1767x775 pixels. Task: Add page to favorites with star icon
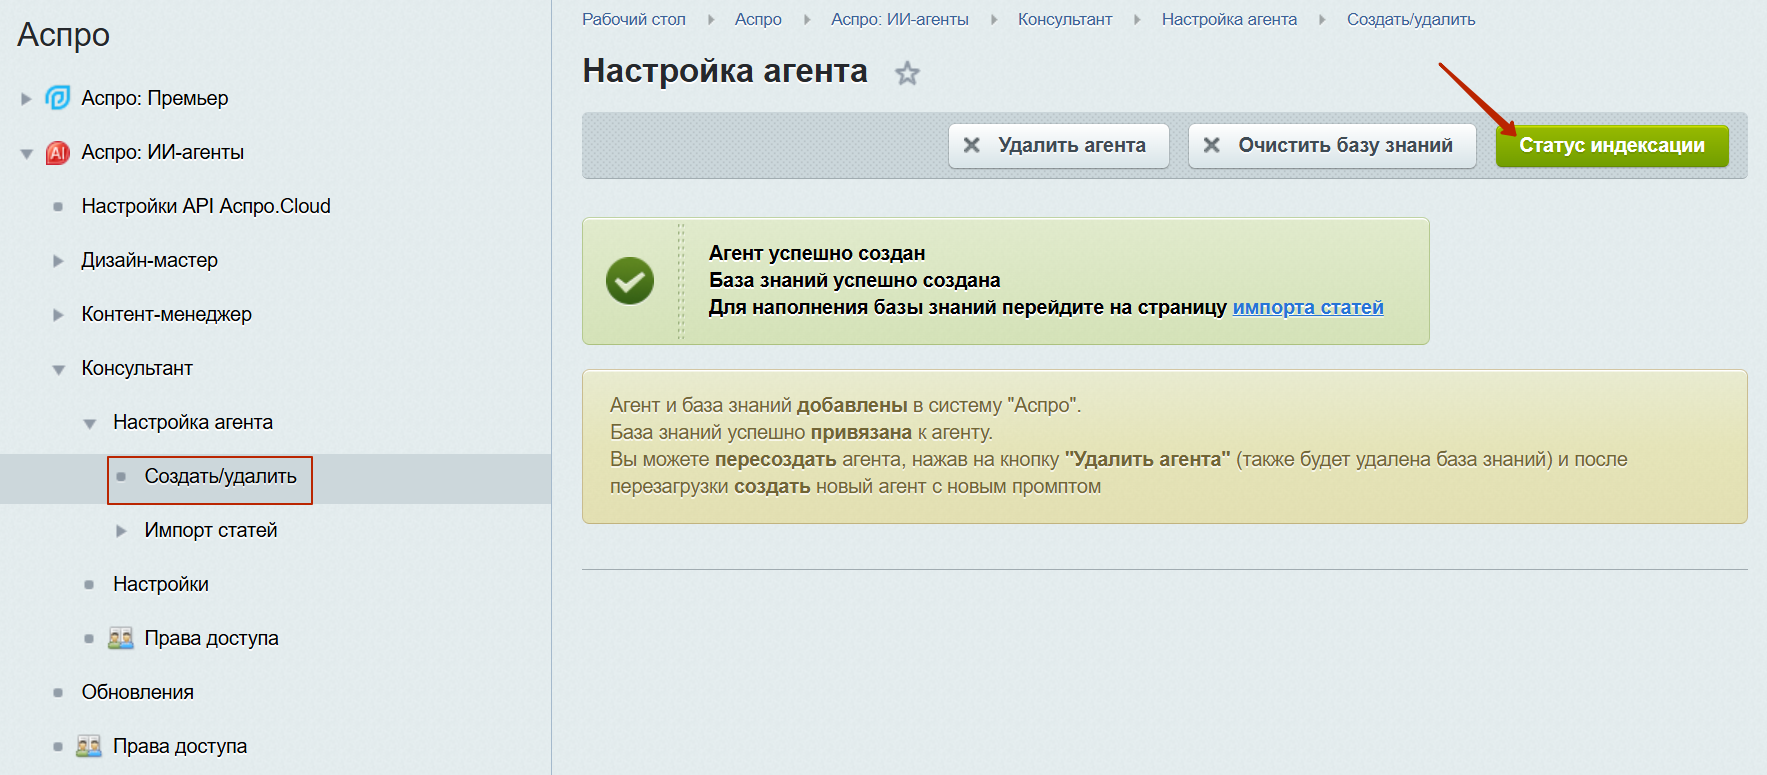(907, 73)
